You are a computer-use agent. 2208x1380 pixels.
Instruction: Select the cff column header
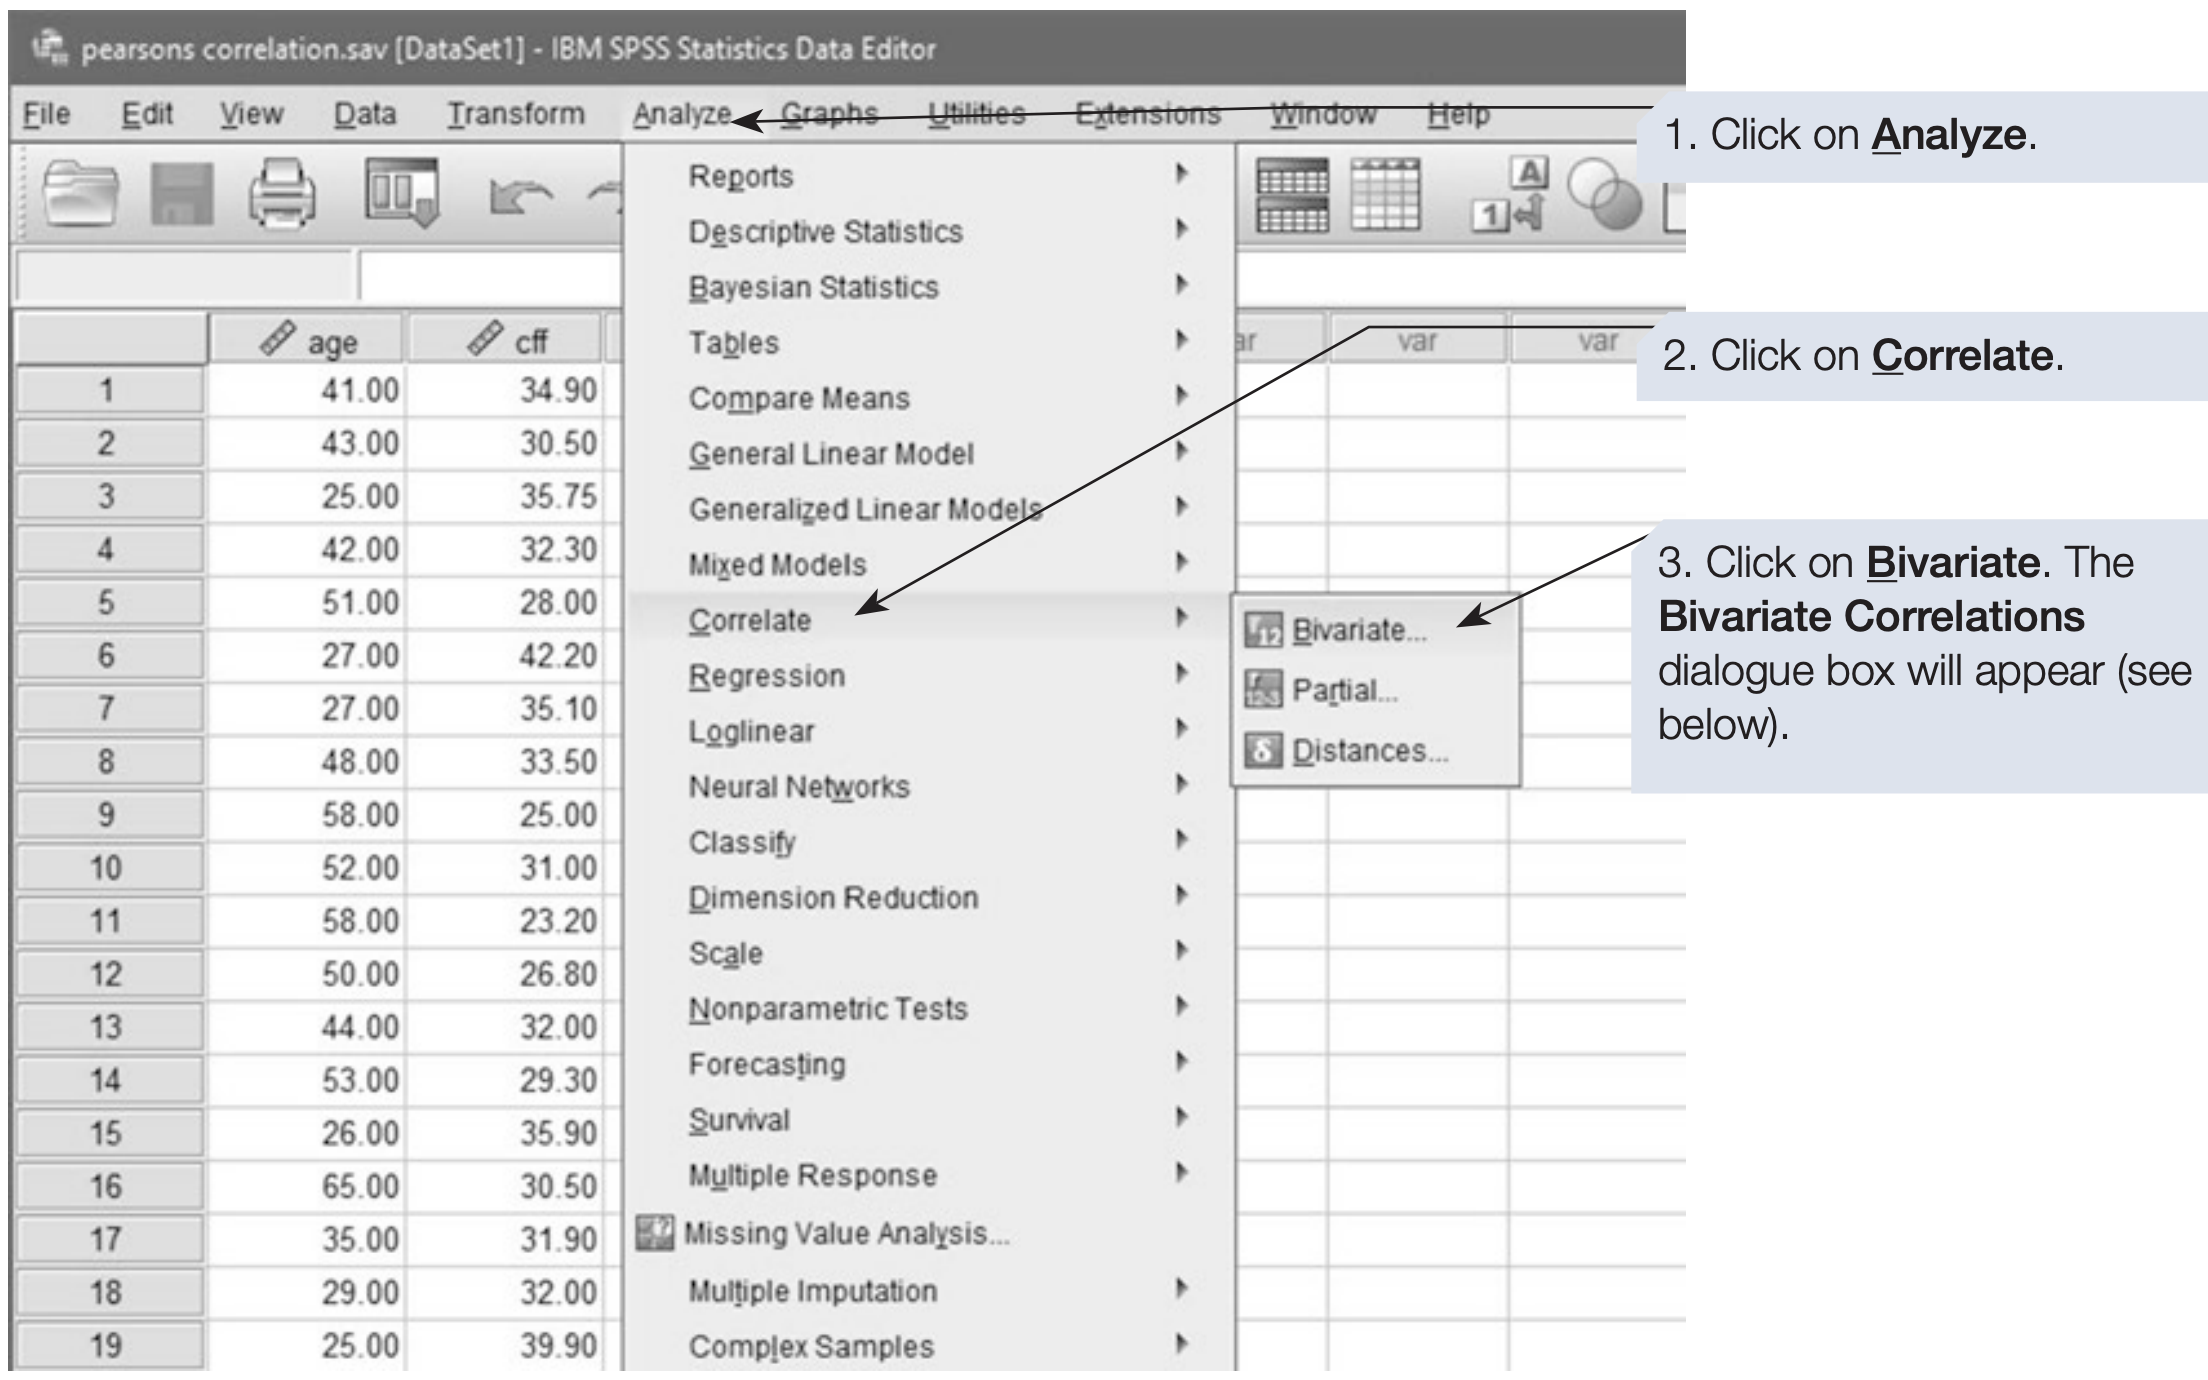tap(507, 341)
